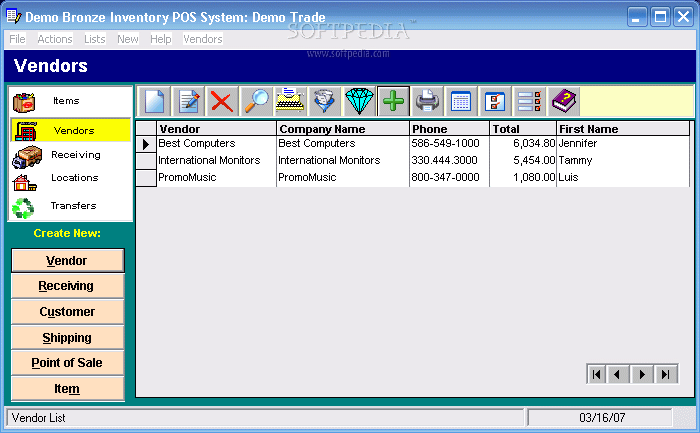Click total value 5,454.00
This screenshot has width=700, height=433.
534,160
